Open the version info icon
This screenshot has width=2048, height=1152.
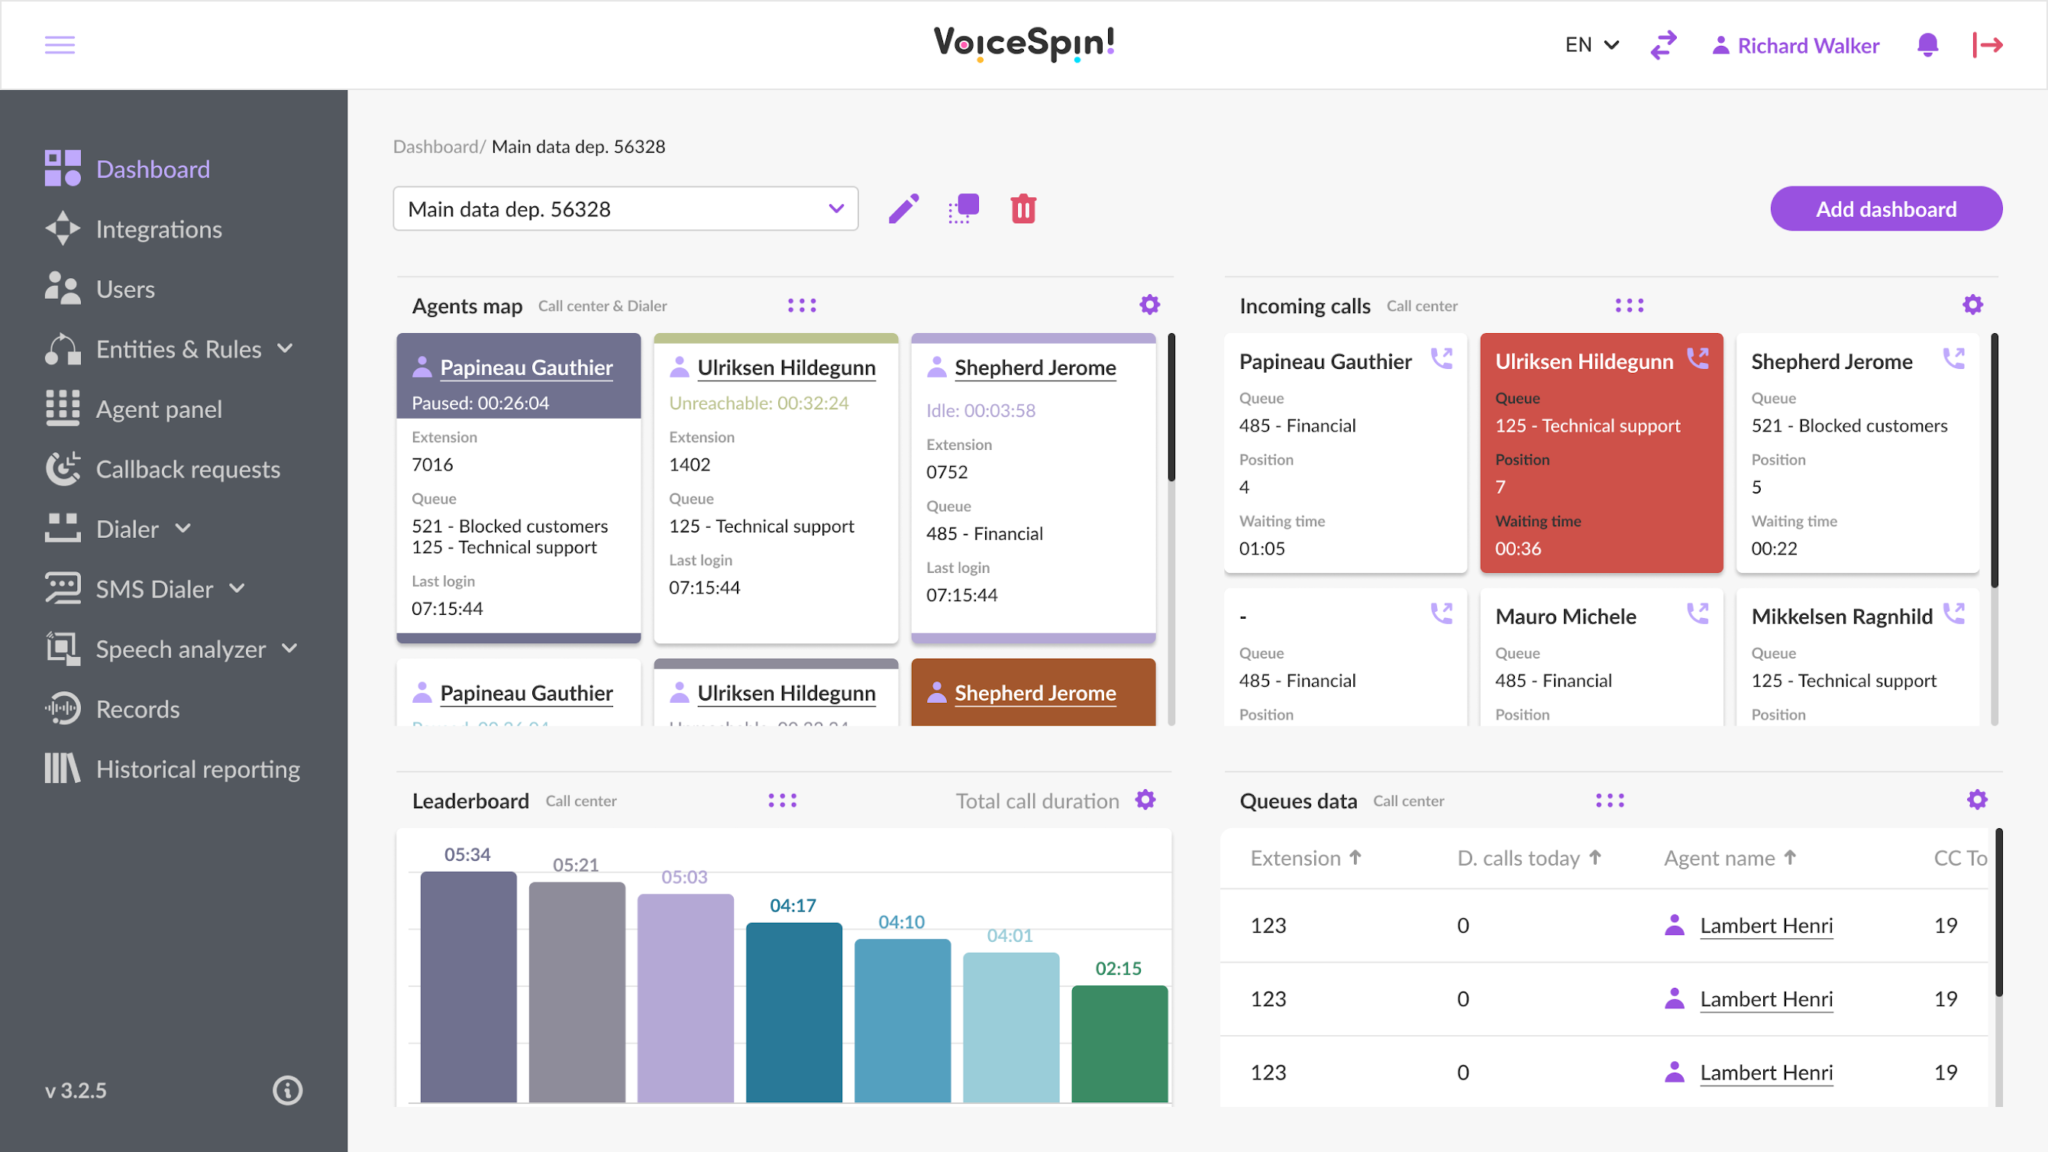(x=287, y=1090)
